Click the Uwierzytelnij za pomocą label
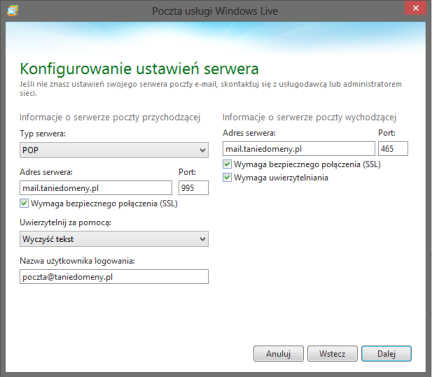The width and height of the screenshot is (432, 377). click(65, 223)
